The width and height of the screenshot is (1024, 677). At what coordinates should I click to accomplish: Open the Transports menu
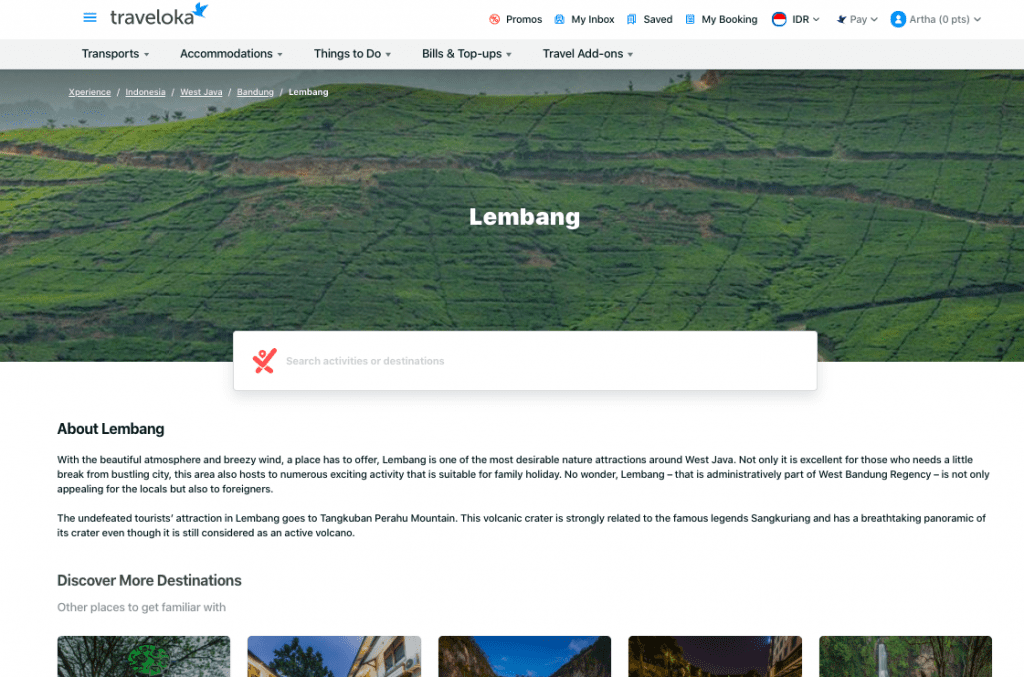[x=115, y=54]
